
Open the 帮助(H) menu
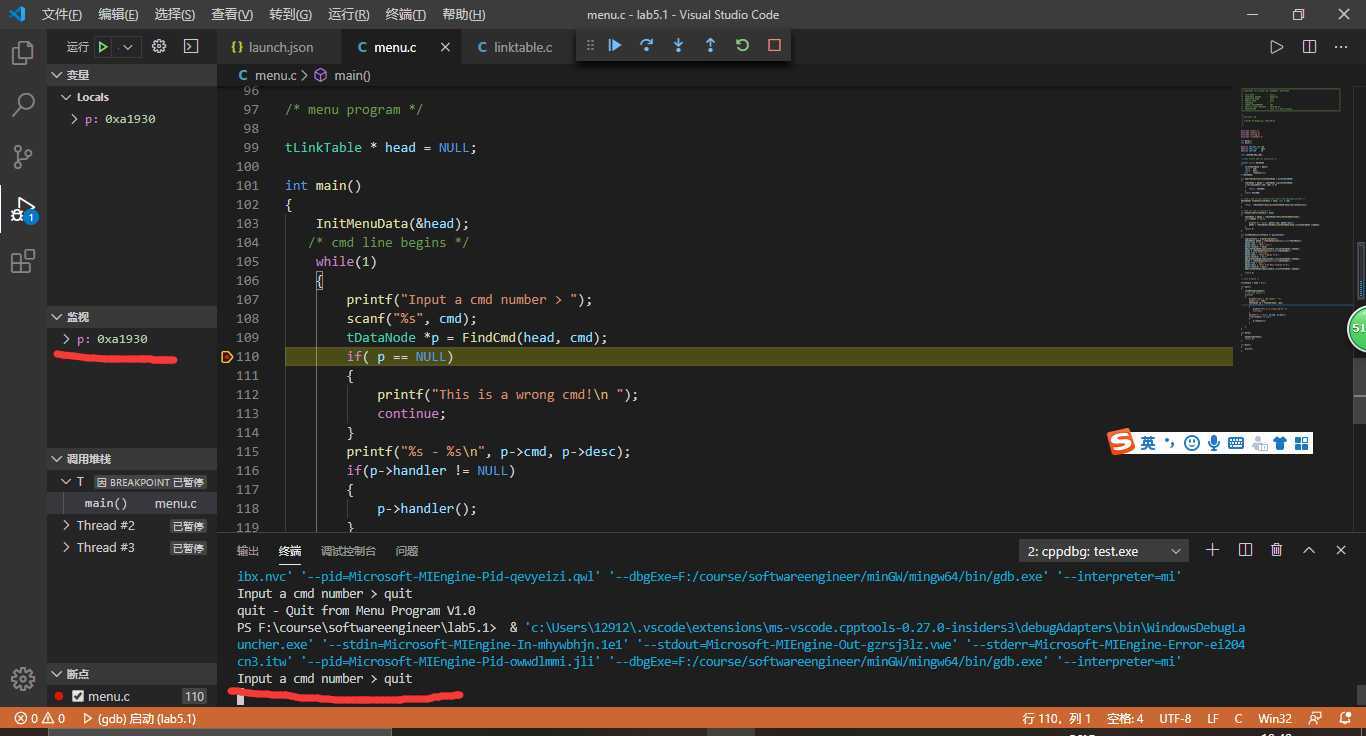click(463, 15)
